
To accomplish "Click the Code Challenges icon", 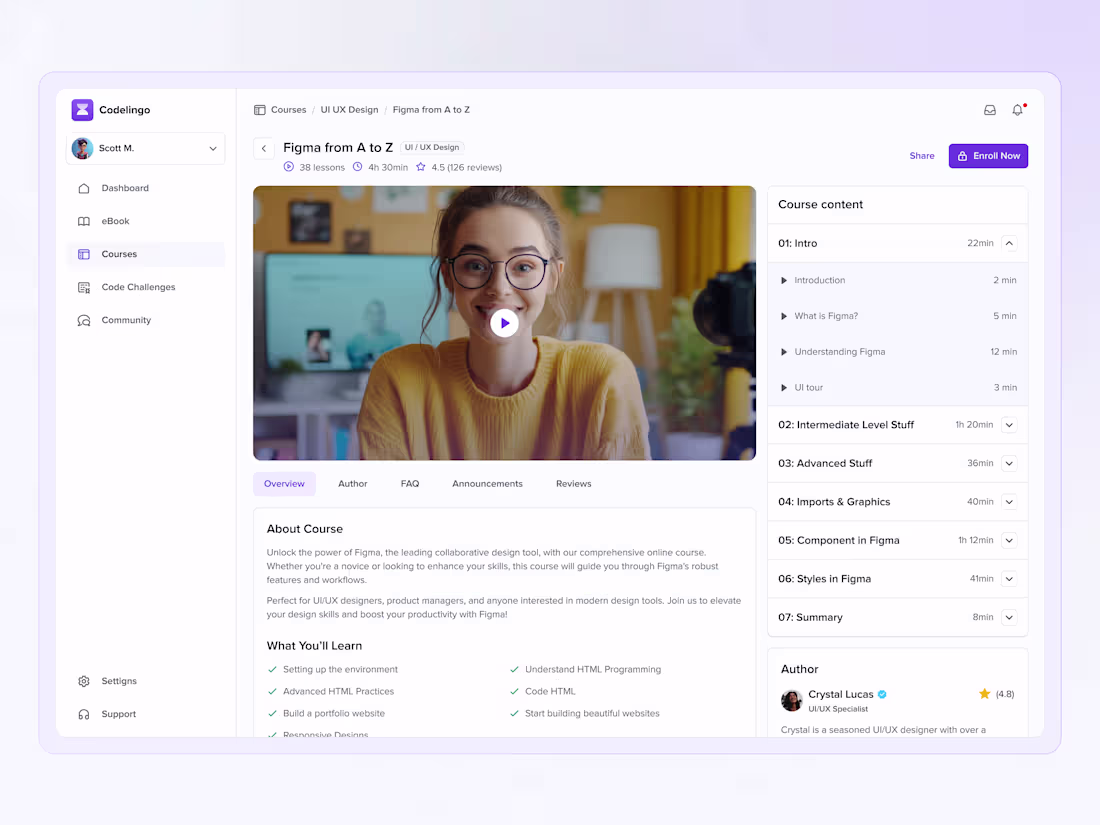I will tap(83, 287).
